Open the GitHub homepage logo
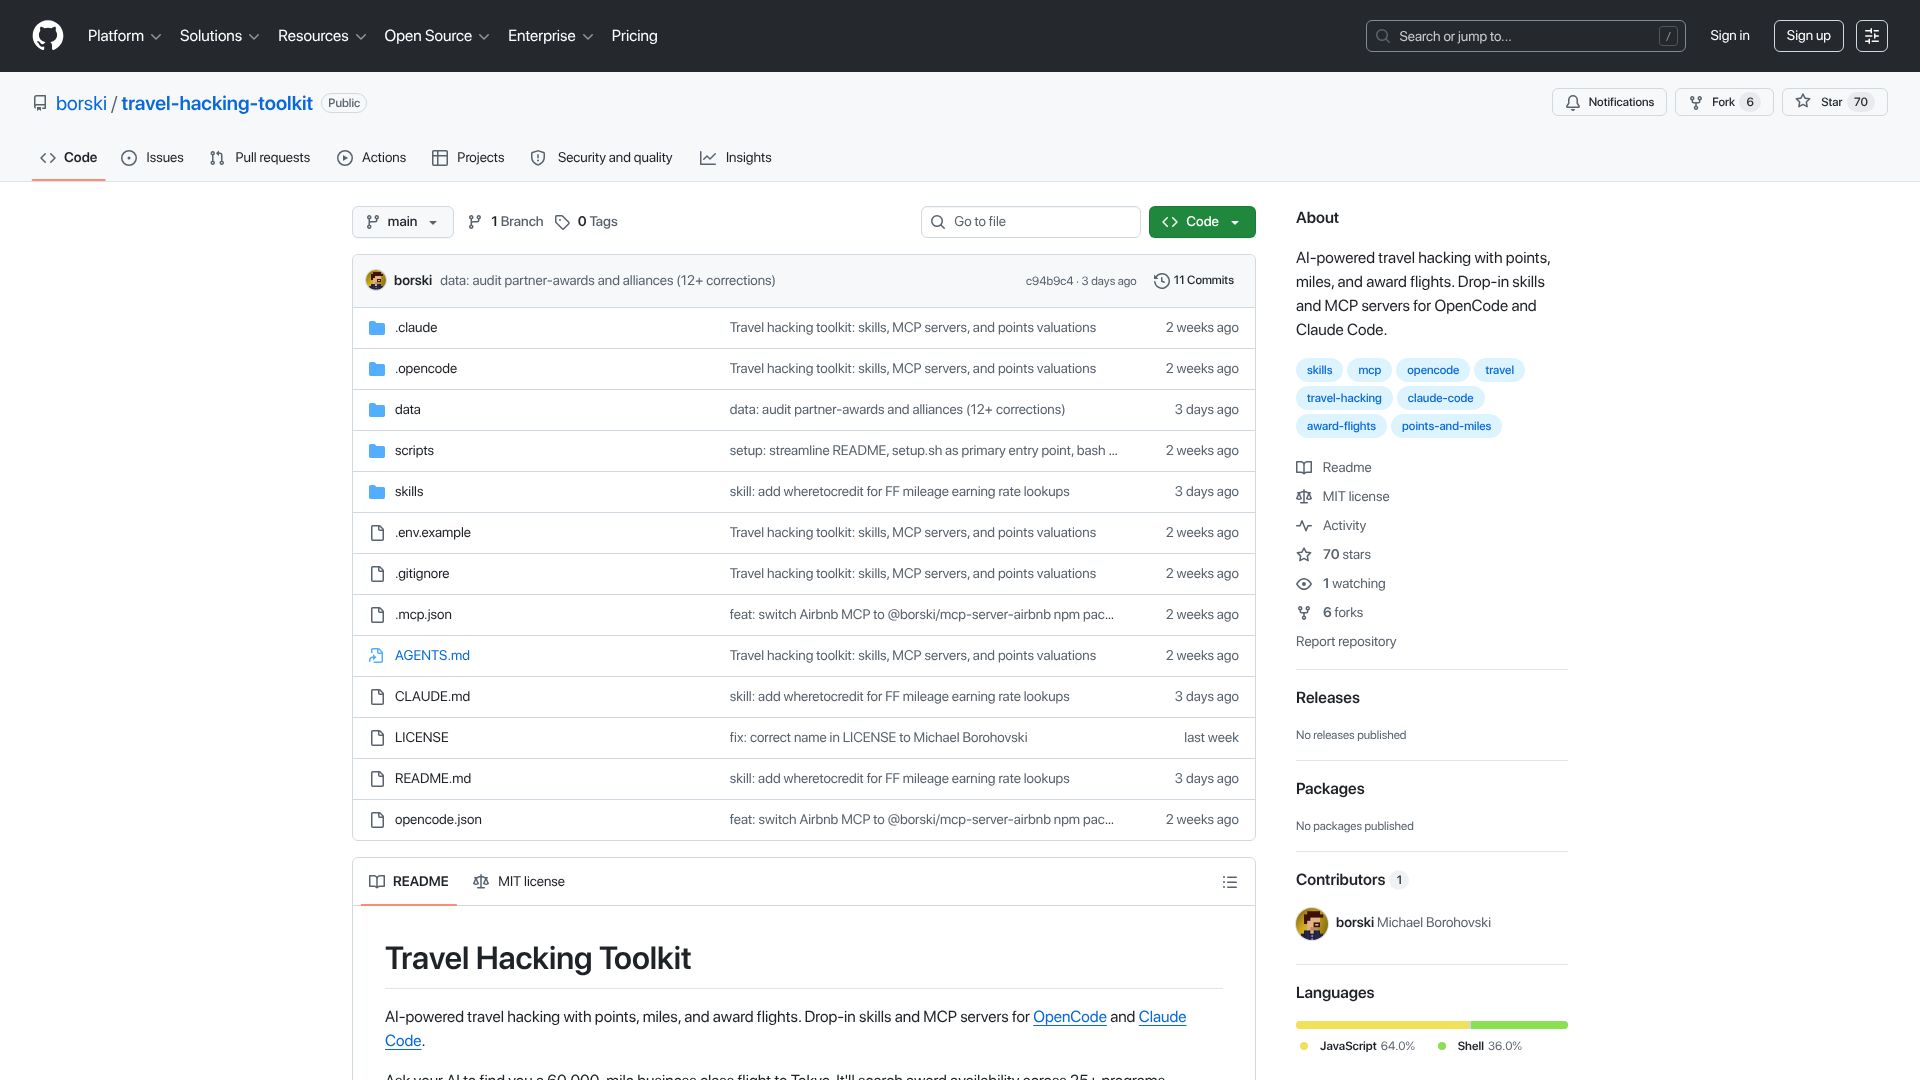 (48, 36)
